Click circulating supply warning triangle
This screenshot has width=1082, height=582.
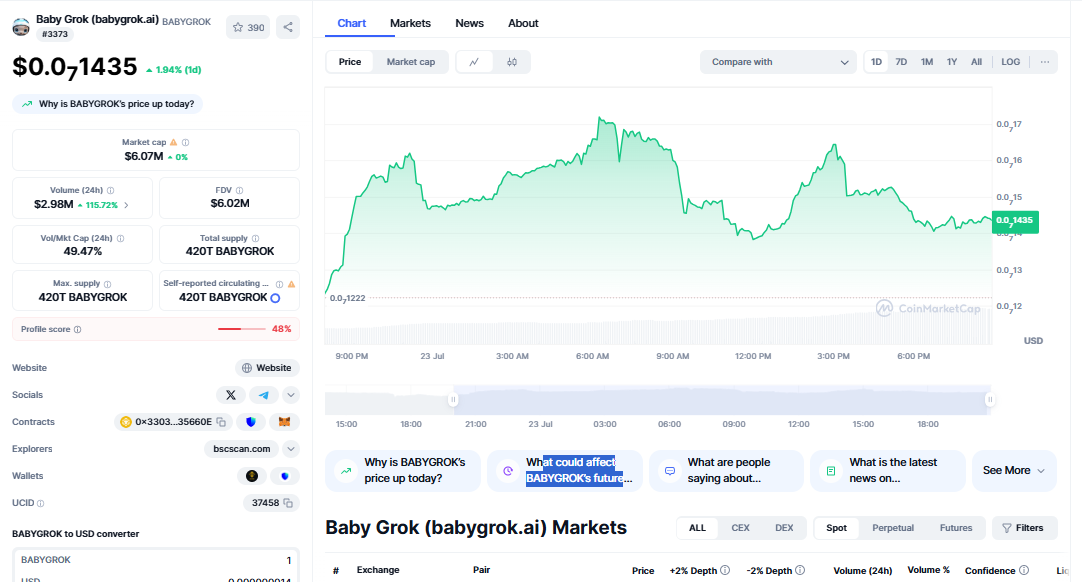pyautogui.click(x=291, y=284)
